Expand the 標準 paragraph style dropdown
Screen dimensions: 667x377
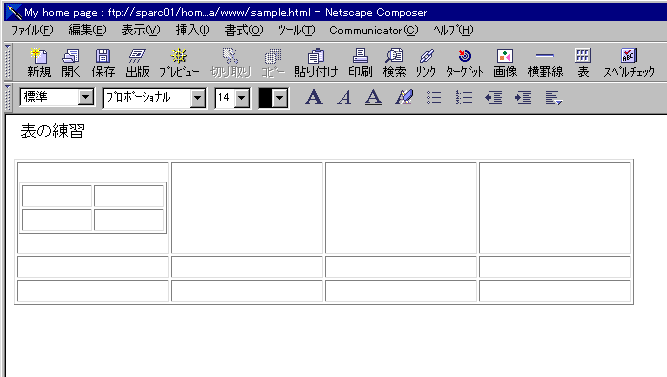tap(86, 97)
